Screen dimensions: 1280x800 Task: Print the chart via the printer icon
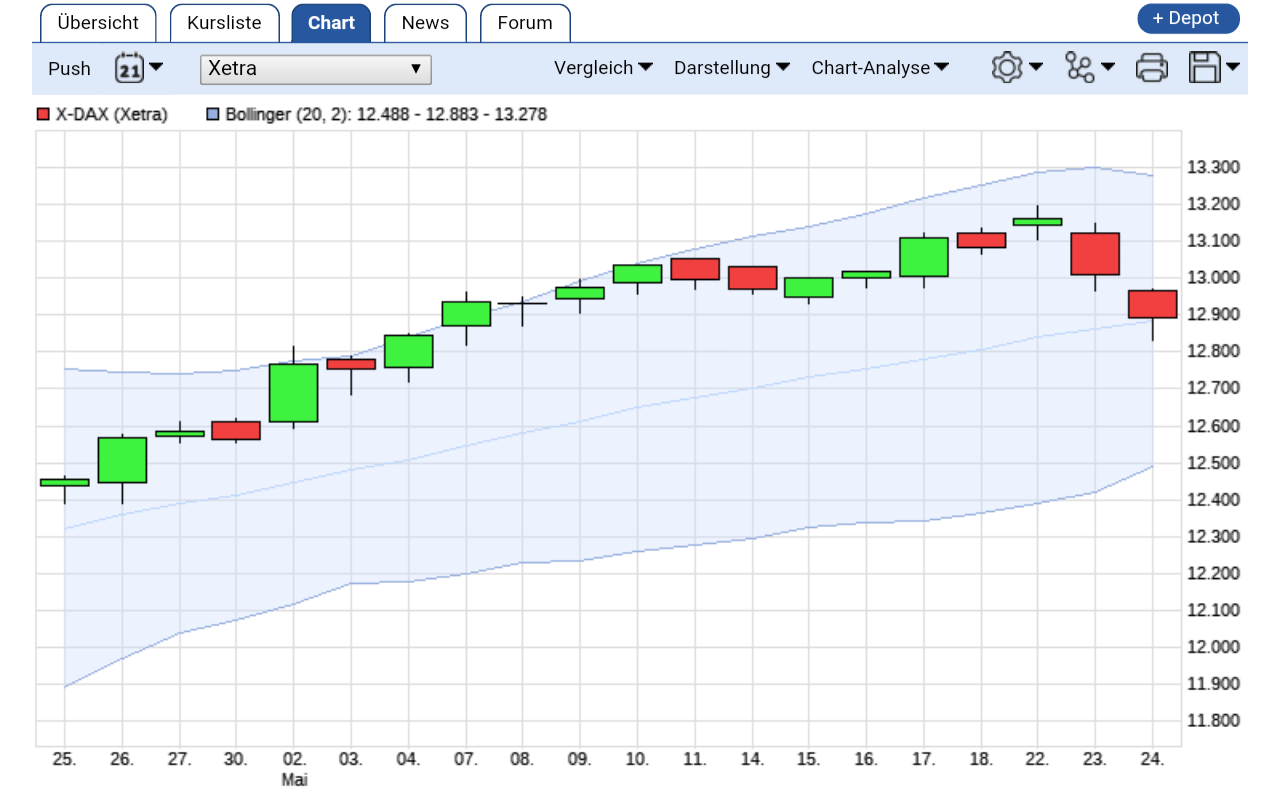(x=1152, y=66)
